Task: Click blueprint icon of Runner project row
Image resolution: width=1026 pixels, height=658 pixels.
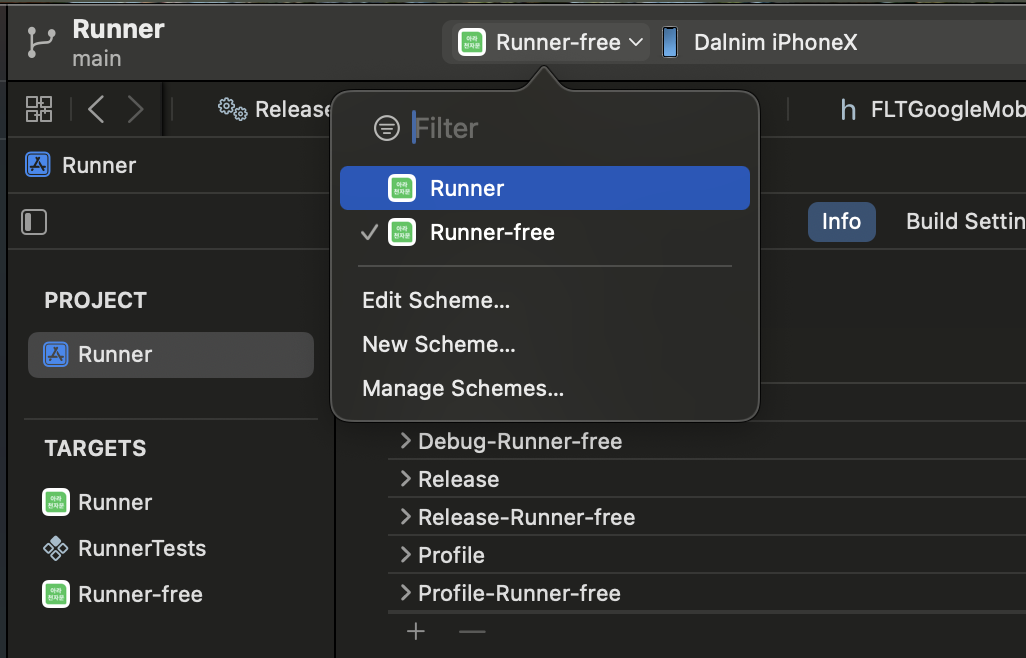Action: tap(56, 355)
